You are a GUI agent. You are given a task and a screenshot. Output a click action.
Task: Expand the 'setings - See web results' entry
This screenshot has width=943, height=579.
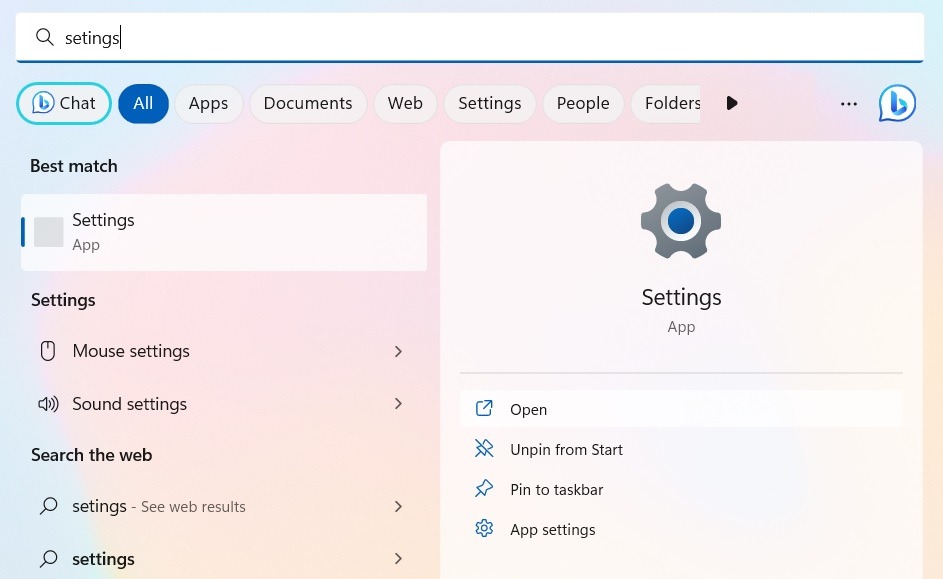(x=398, y=506)
